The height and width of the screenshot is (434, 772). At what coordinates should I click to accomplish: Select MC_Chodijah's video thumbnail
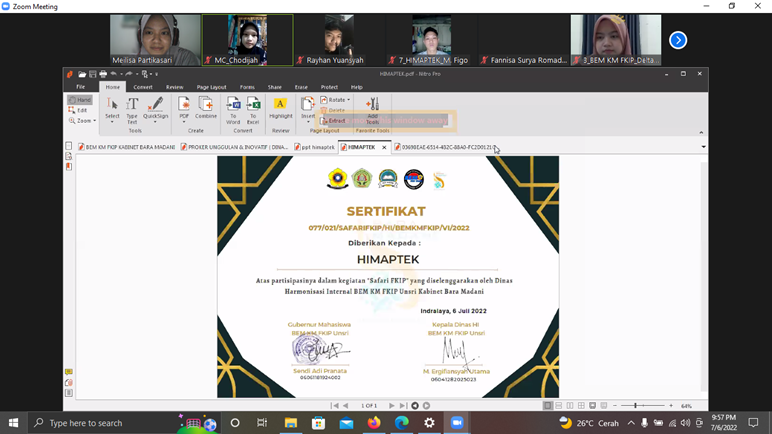(x=248, y=40)
